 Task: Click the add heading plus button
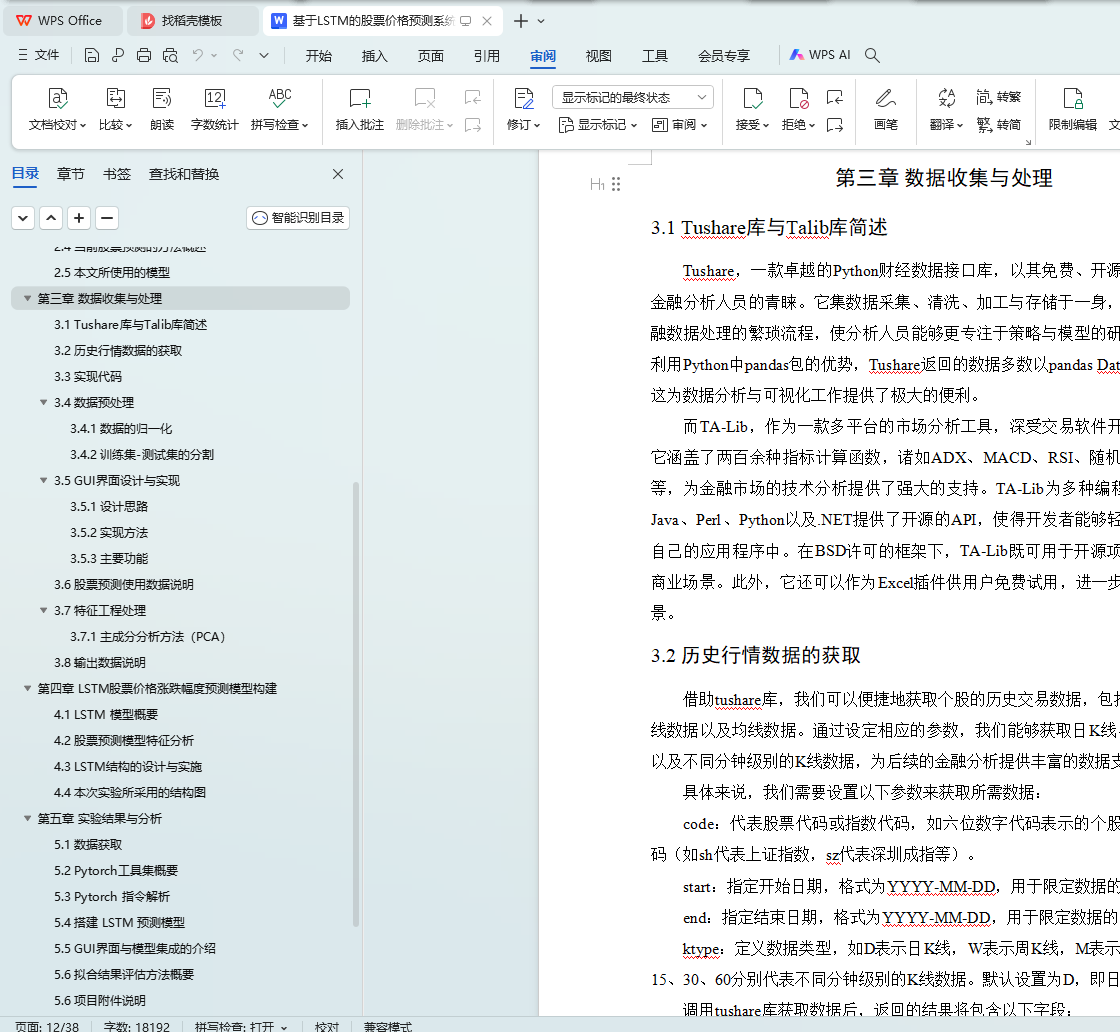point(79,218)
